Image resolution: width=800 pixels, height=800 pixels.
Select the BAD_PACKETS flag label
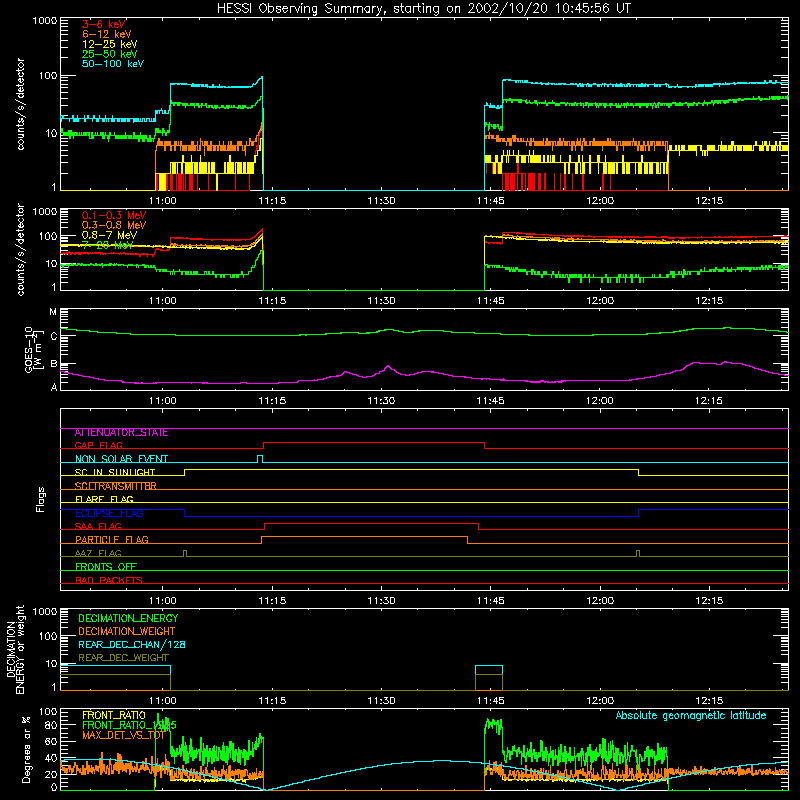(x=109, y=580)
